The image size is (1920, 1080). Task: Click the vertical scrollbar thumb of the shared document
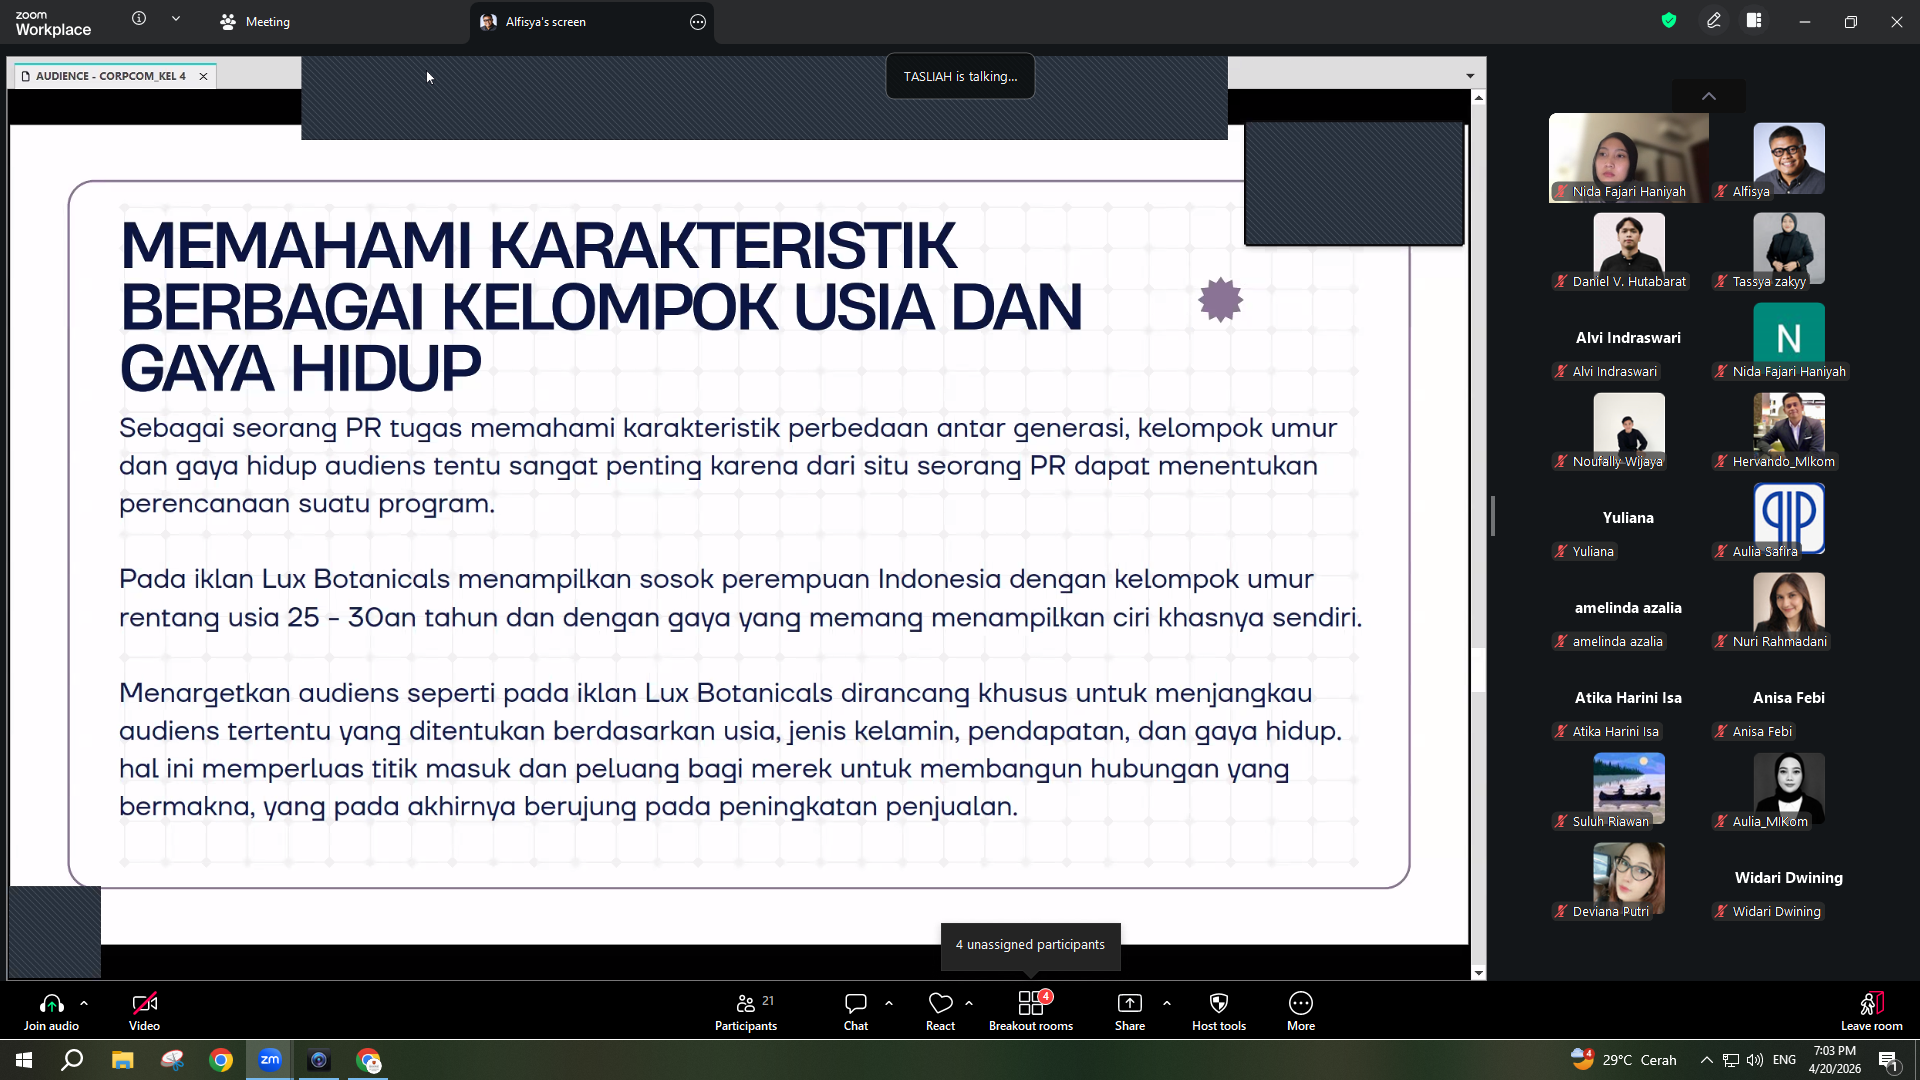(x=1478, y=671)
